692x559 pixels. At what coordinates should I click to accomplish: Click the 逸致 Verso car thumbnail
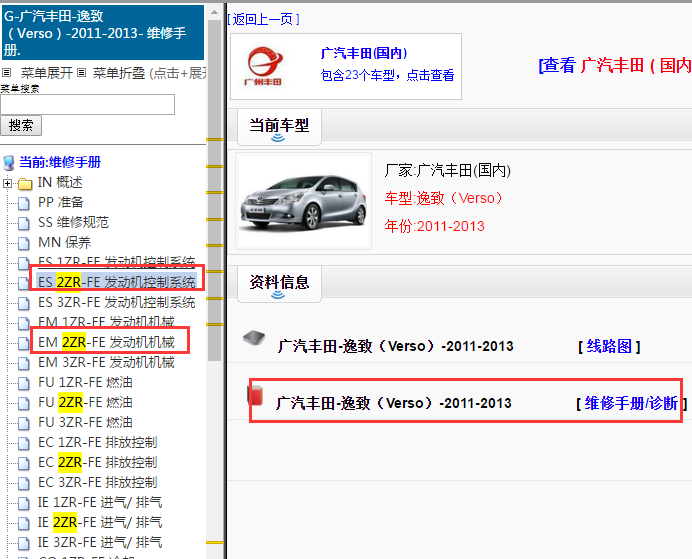coord(304,201)
